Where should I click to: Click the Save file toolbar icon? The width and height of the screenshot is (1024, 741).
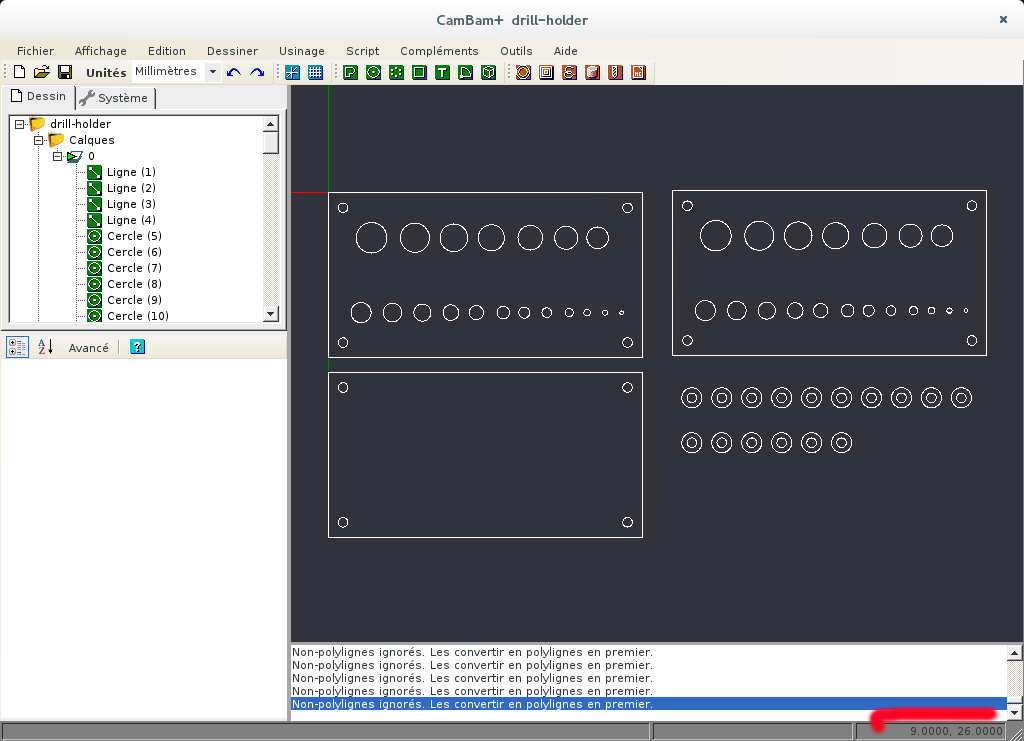tap(65, 72)
